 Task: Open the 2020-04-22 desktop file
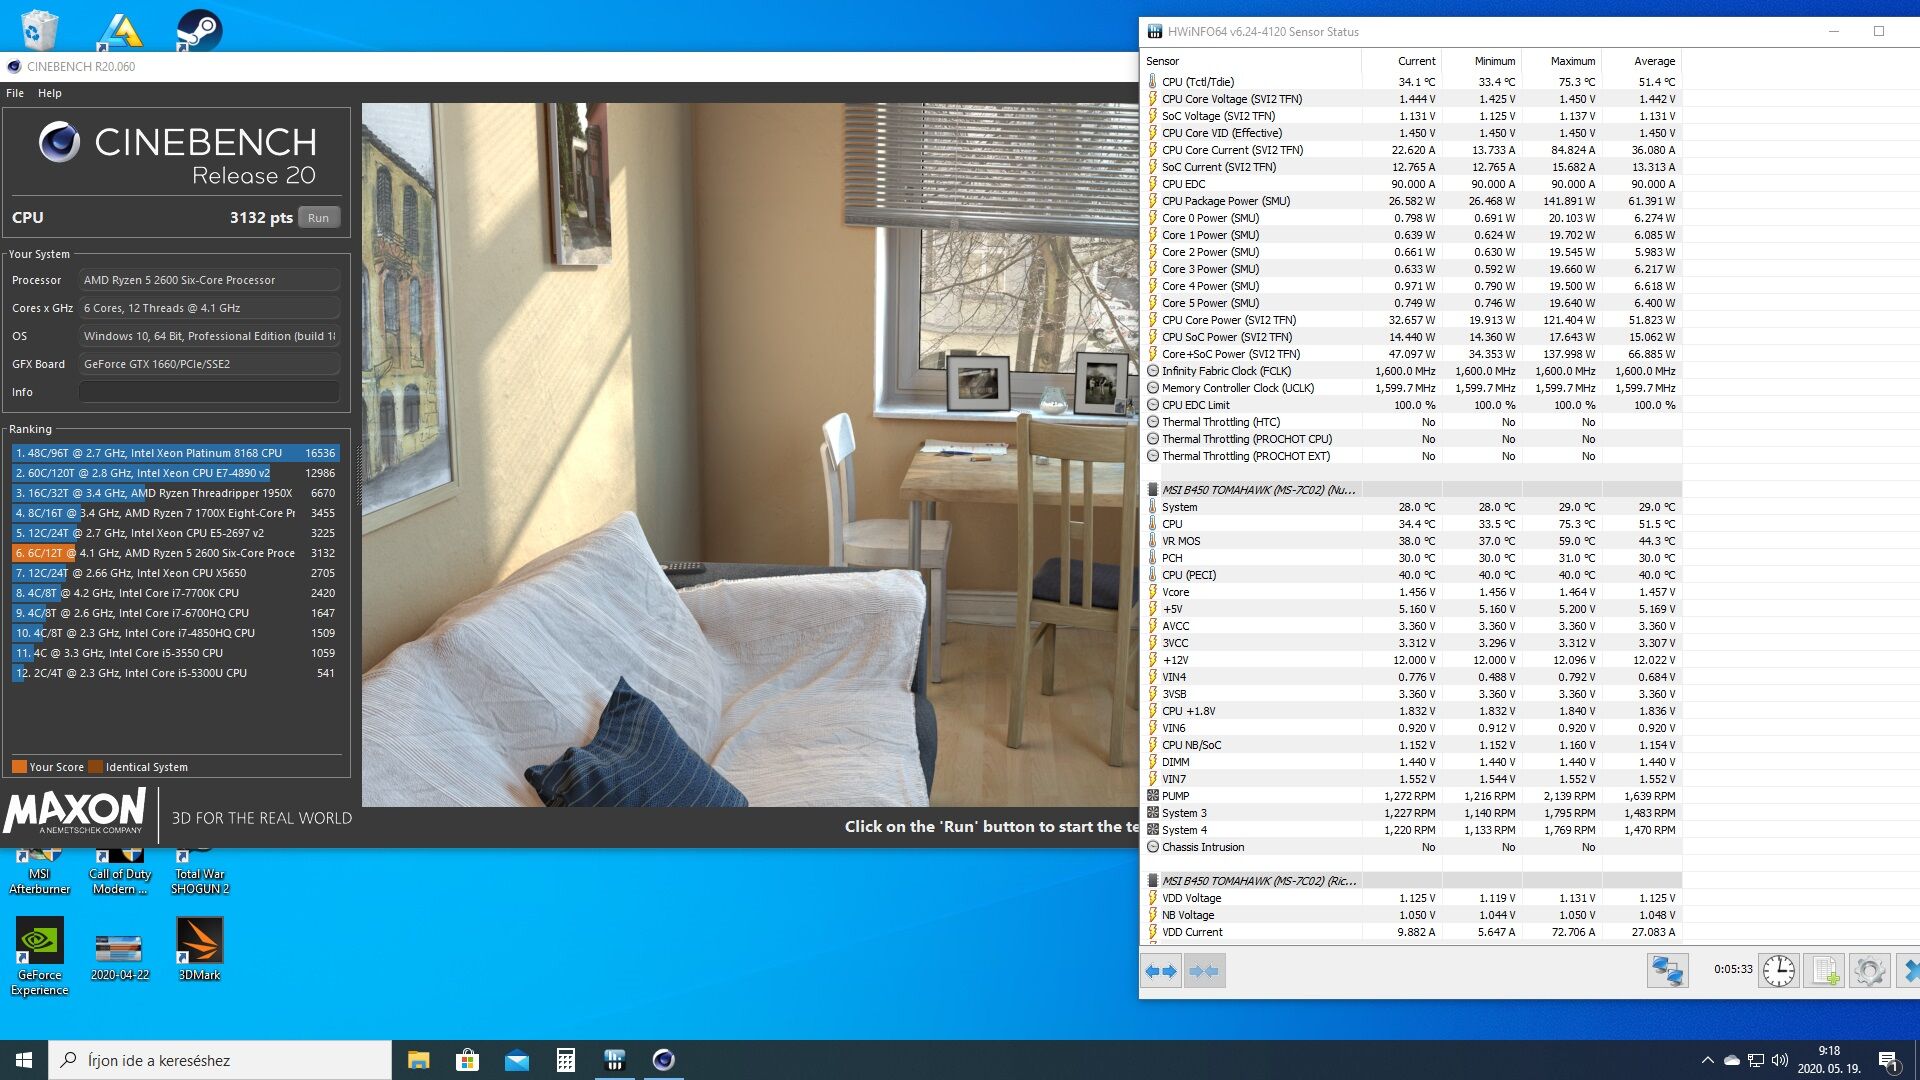[x=119, y=955]
